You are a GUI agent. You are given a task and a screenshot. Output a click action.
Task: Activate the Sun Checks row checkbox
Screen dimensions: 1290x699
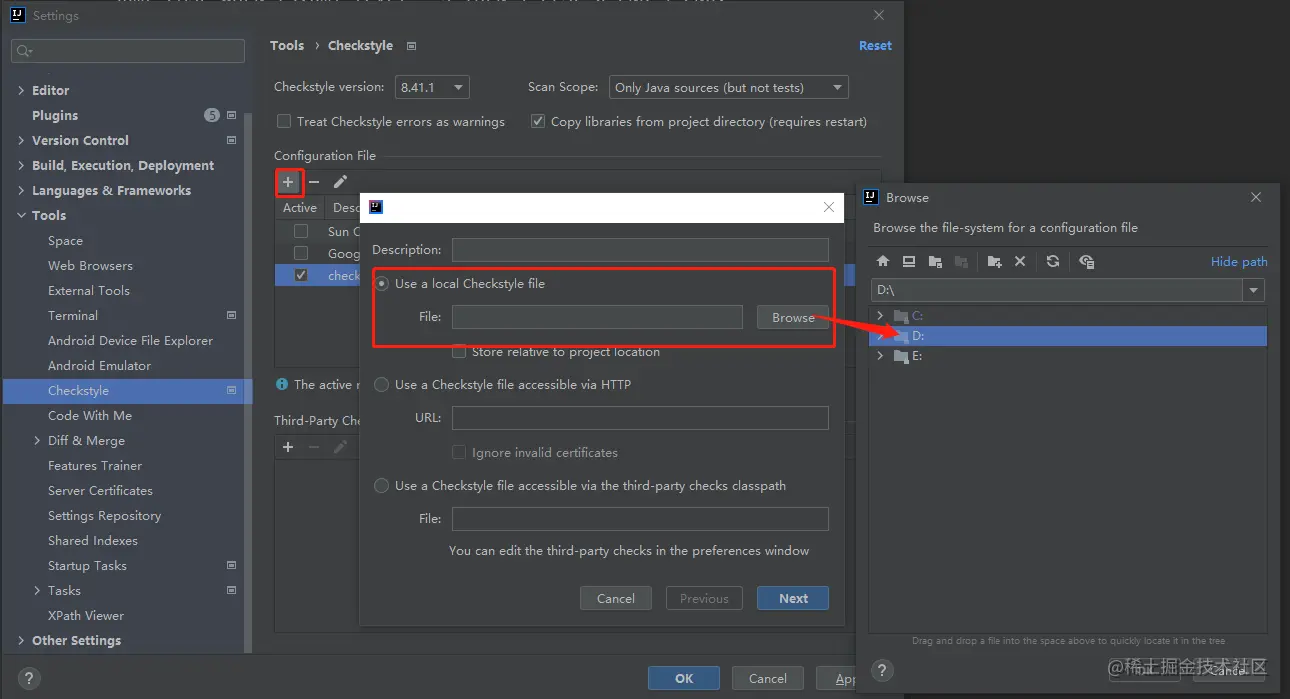click(x=301, y=231)
